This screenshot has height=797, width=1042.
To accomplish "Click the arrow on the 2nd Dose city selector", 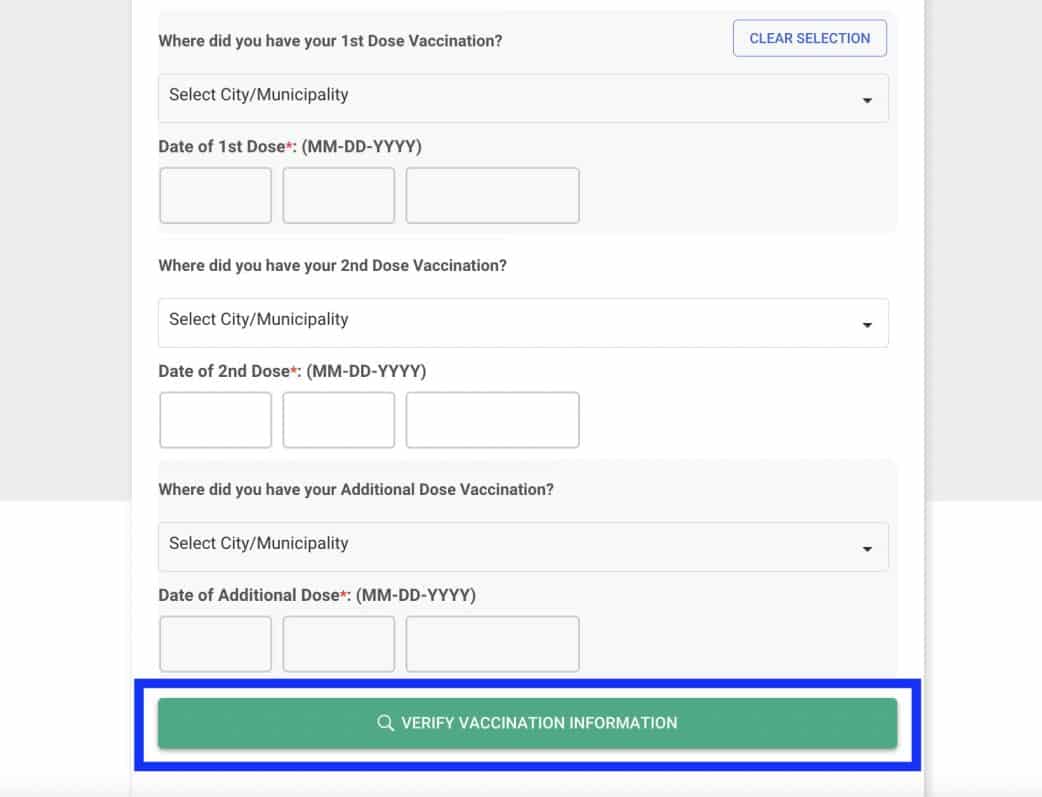I will coord(867,325).
